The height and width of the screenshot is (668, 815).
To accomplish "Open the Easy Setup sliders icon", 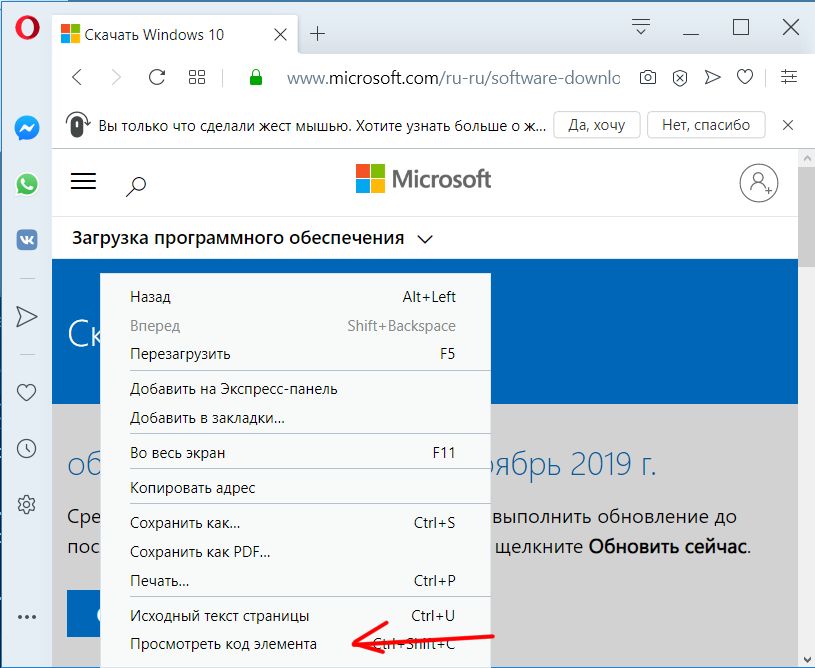I will [x=790, y=77].
